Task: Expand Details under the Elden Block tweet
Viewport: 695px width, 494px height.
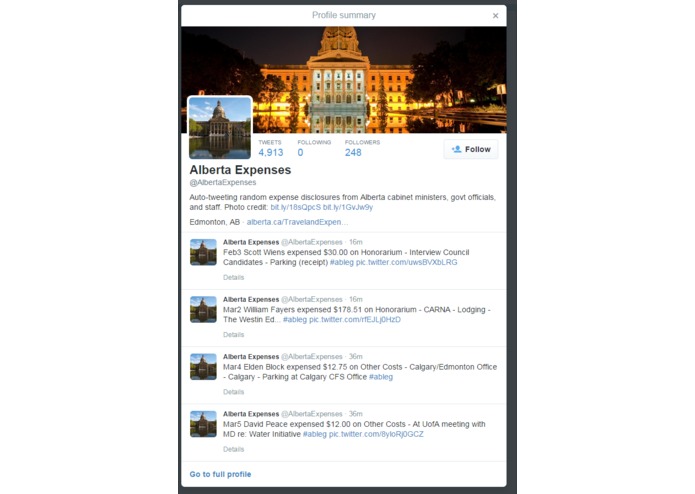Action: [234, 392]
